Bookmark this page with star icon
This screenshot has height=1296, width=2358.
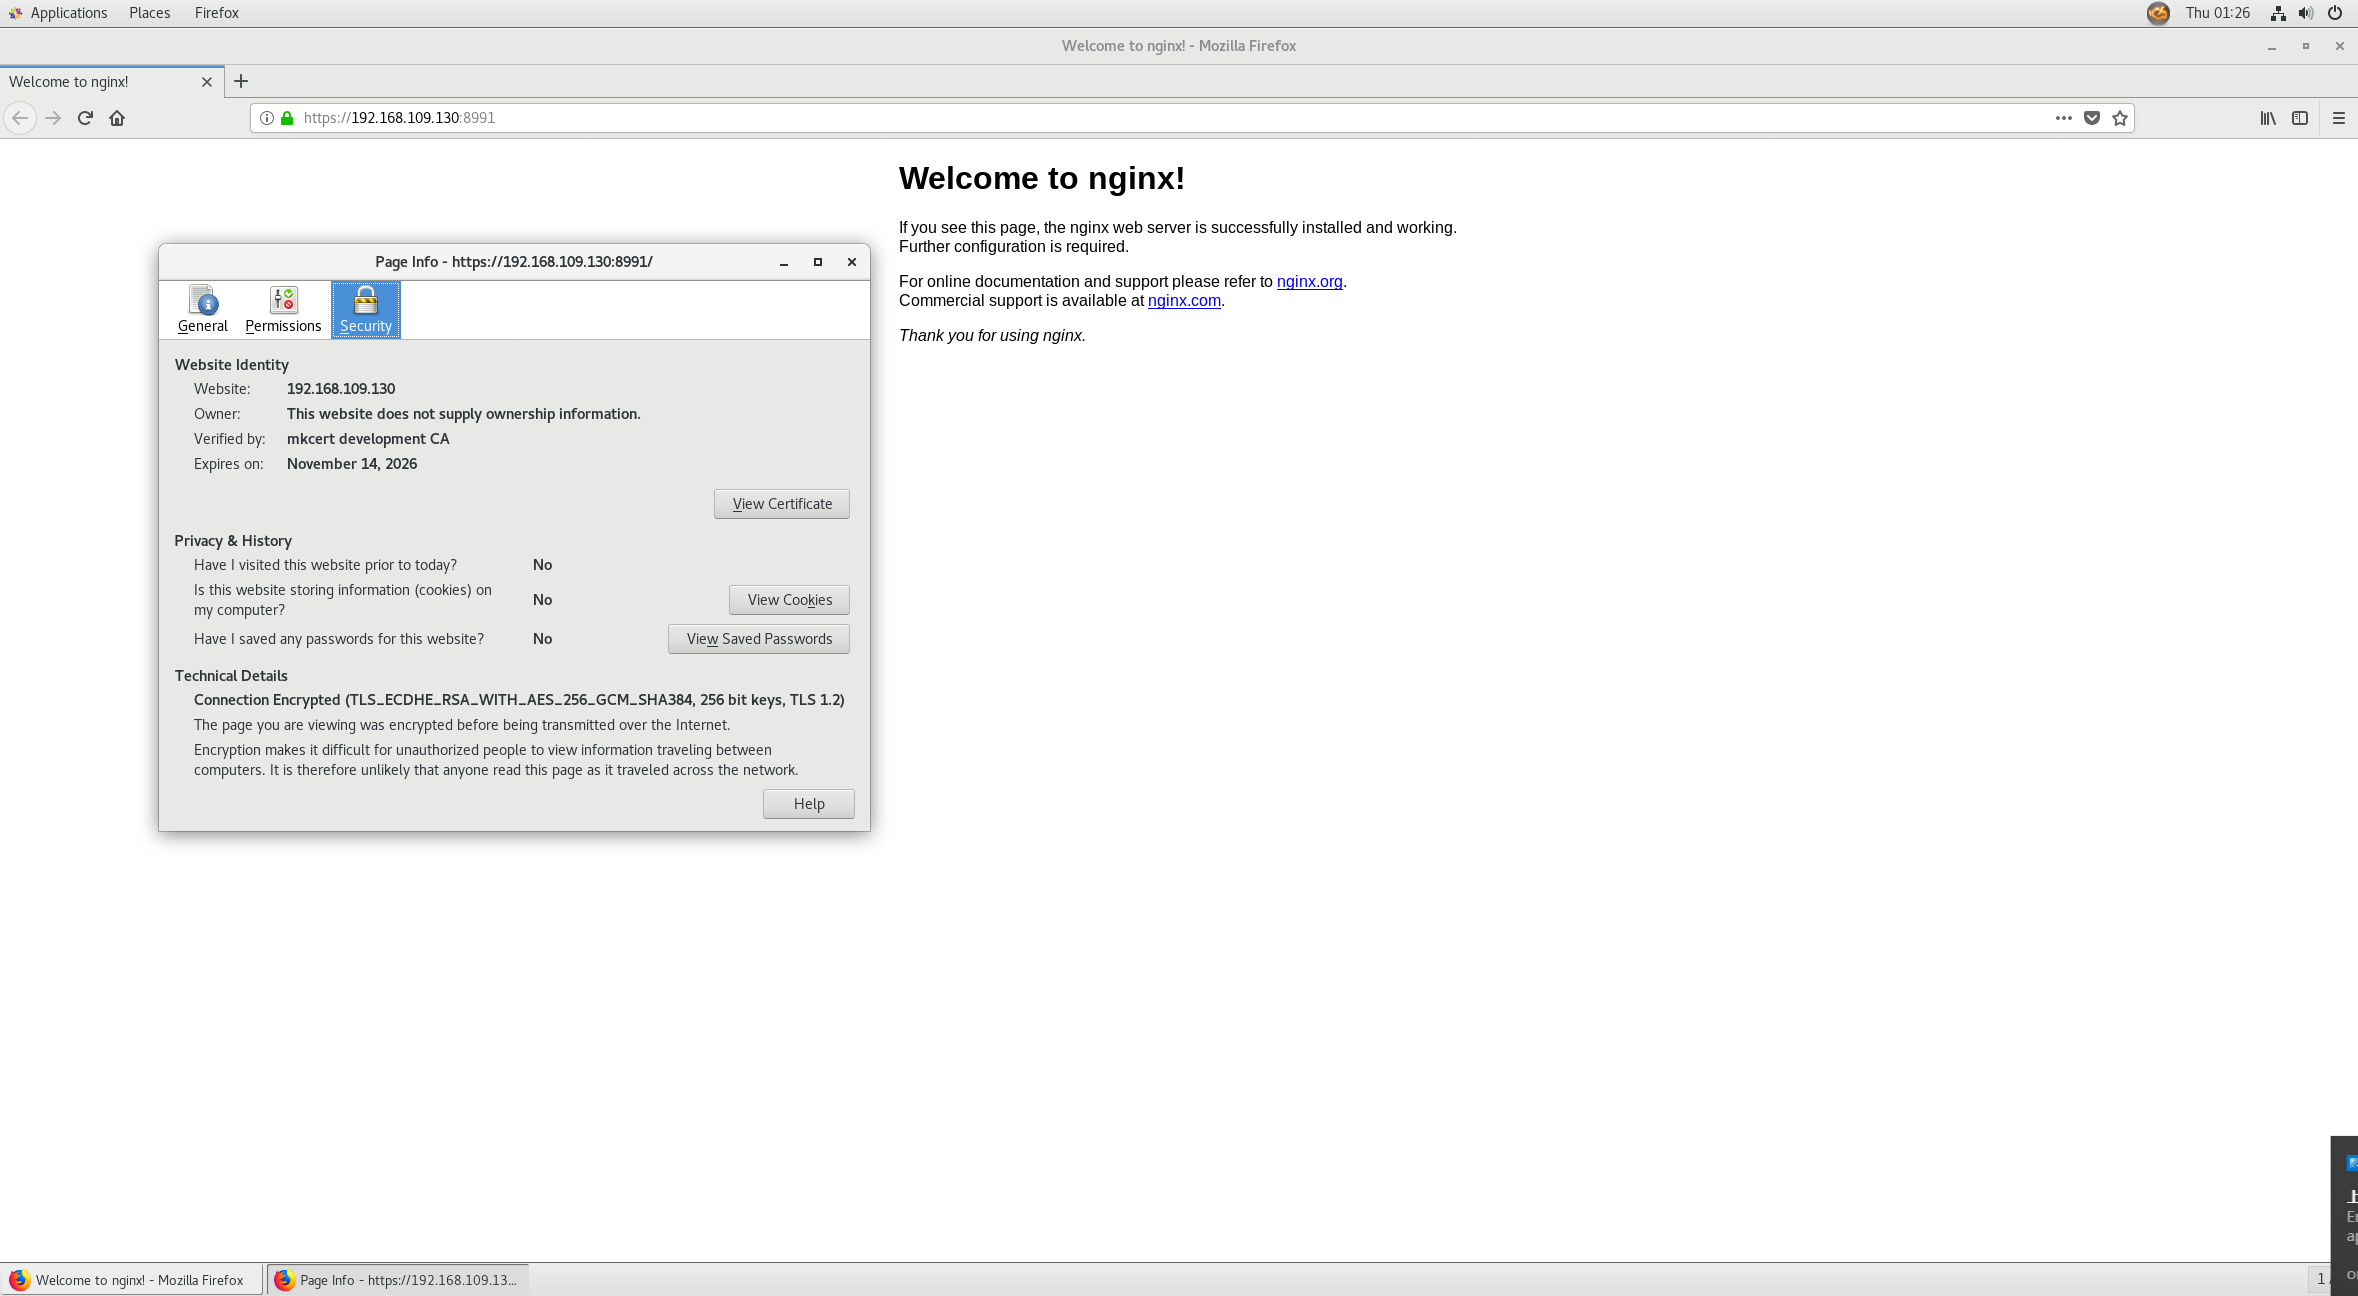pyautogui.click(x=2120, y=118)
